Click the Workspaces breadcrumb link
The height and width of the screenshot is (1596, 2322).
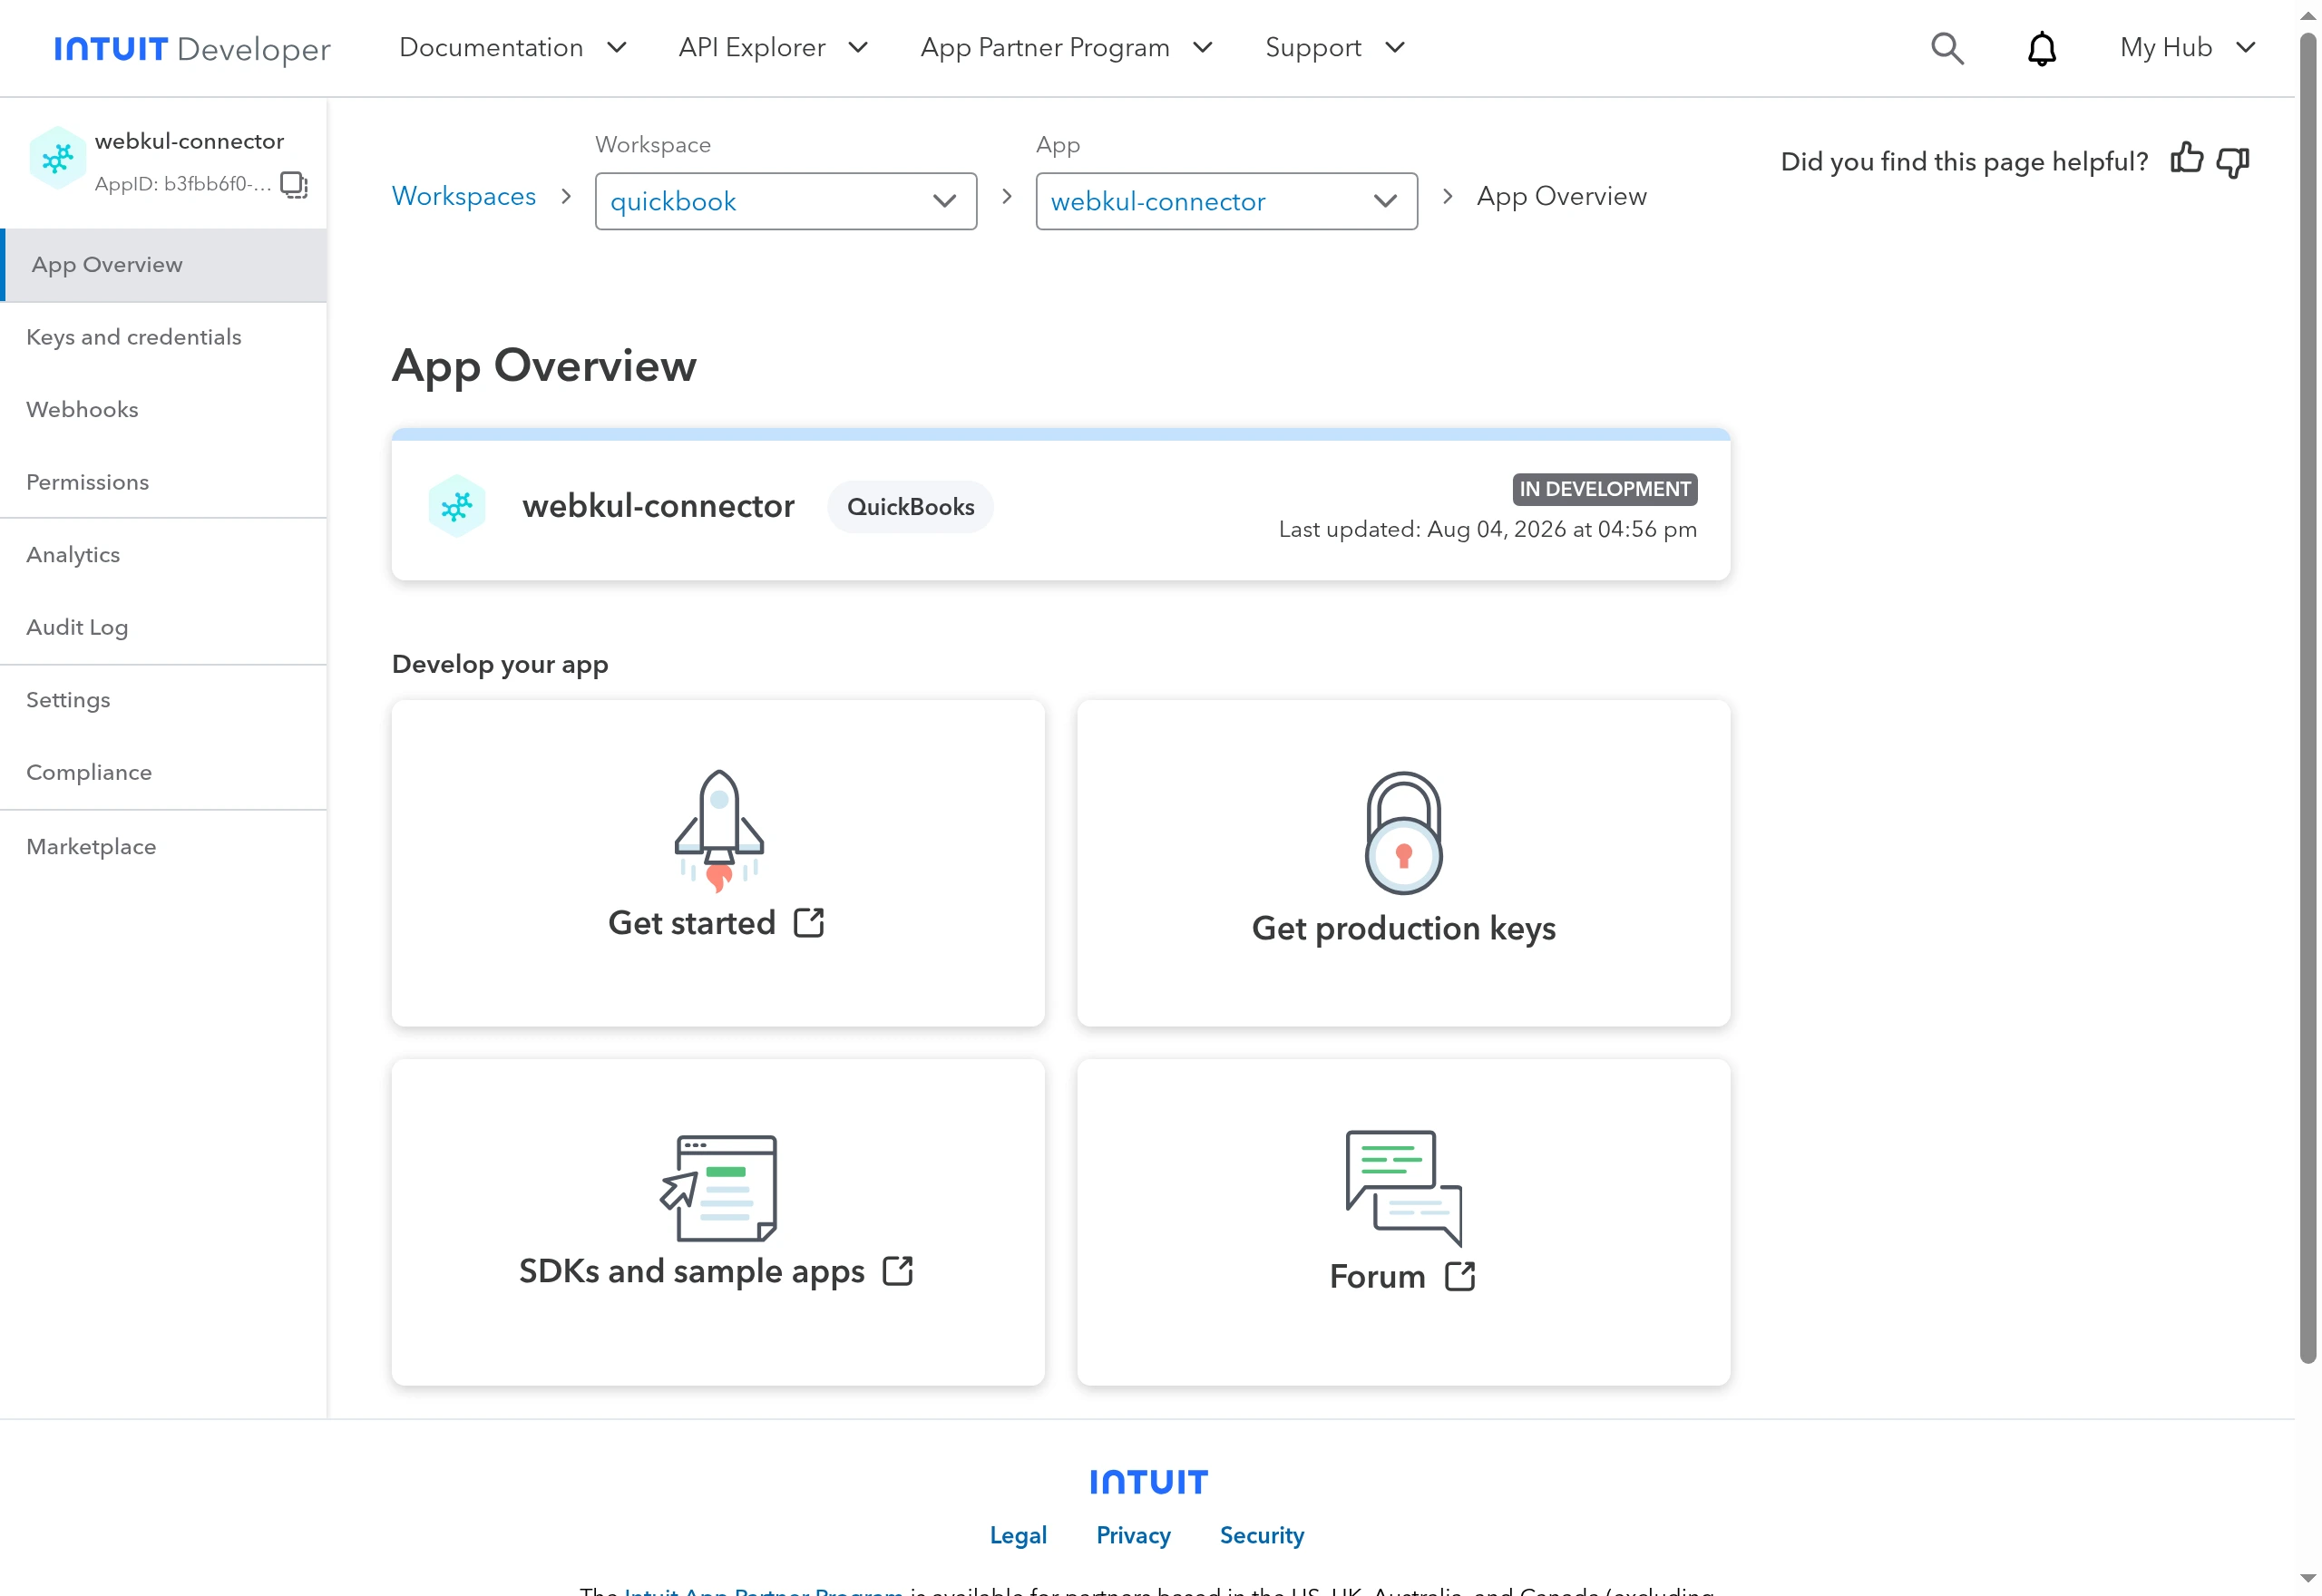[x=464, y=196]
